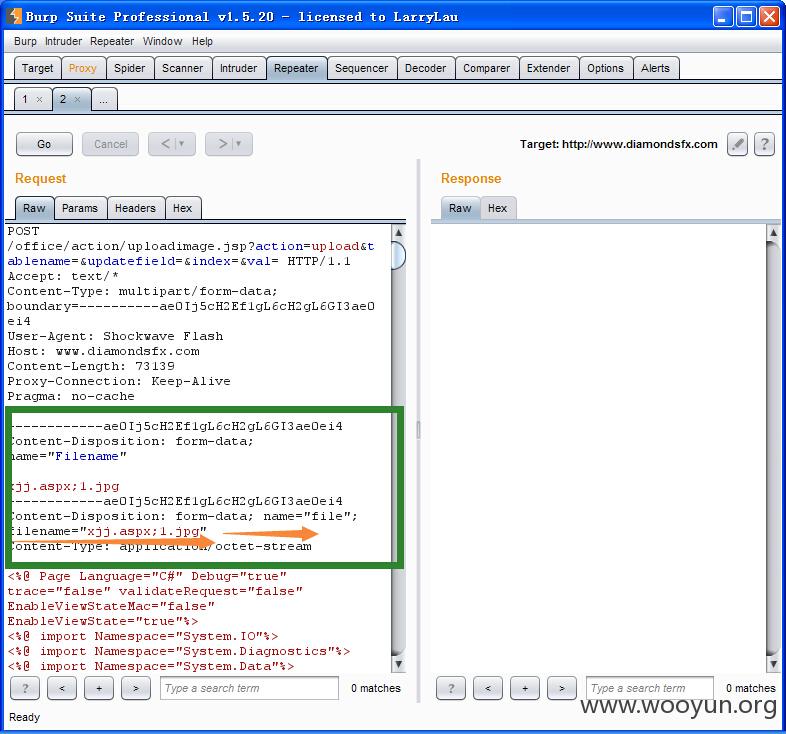This screenshot has height=734, width=786.
Task: Click the User-Agent: Shockwave Flash line
Action: (115, 336)
